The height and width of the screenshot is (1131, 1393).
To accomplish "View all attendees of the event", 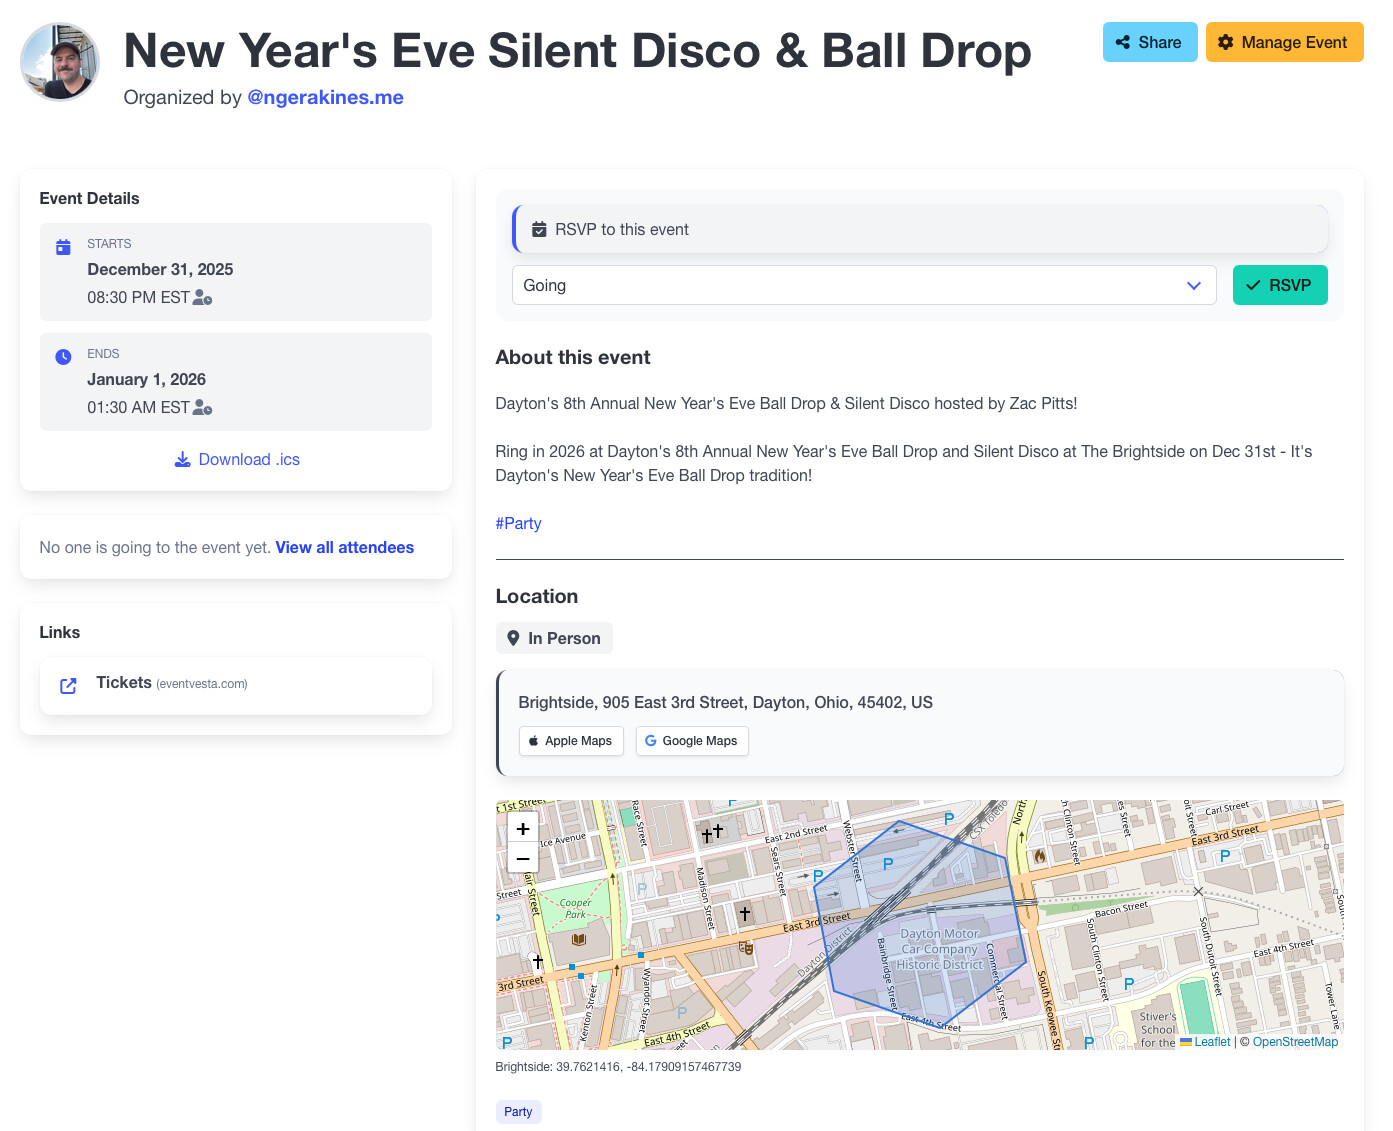I will [x=344, y=547].
